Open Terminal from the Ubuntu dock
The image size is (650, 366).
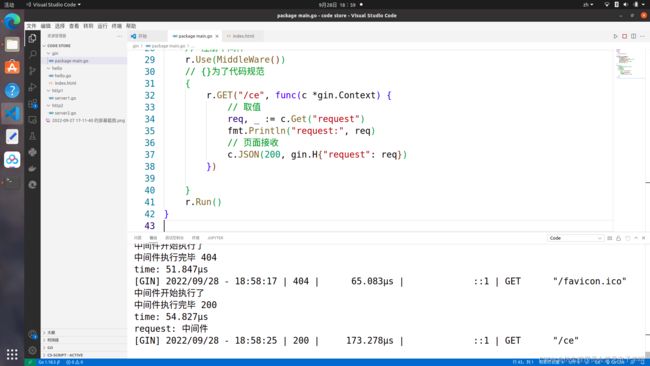pyautogui.click(x=12, y=182)
